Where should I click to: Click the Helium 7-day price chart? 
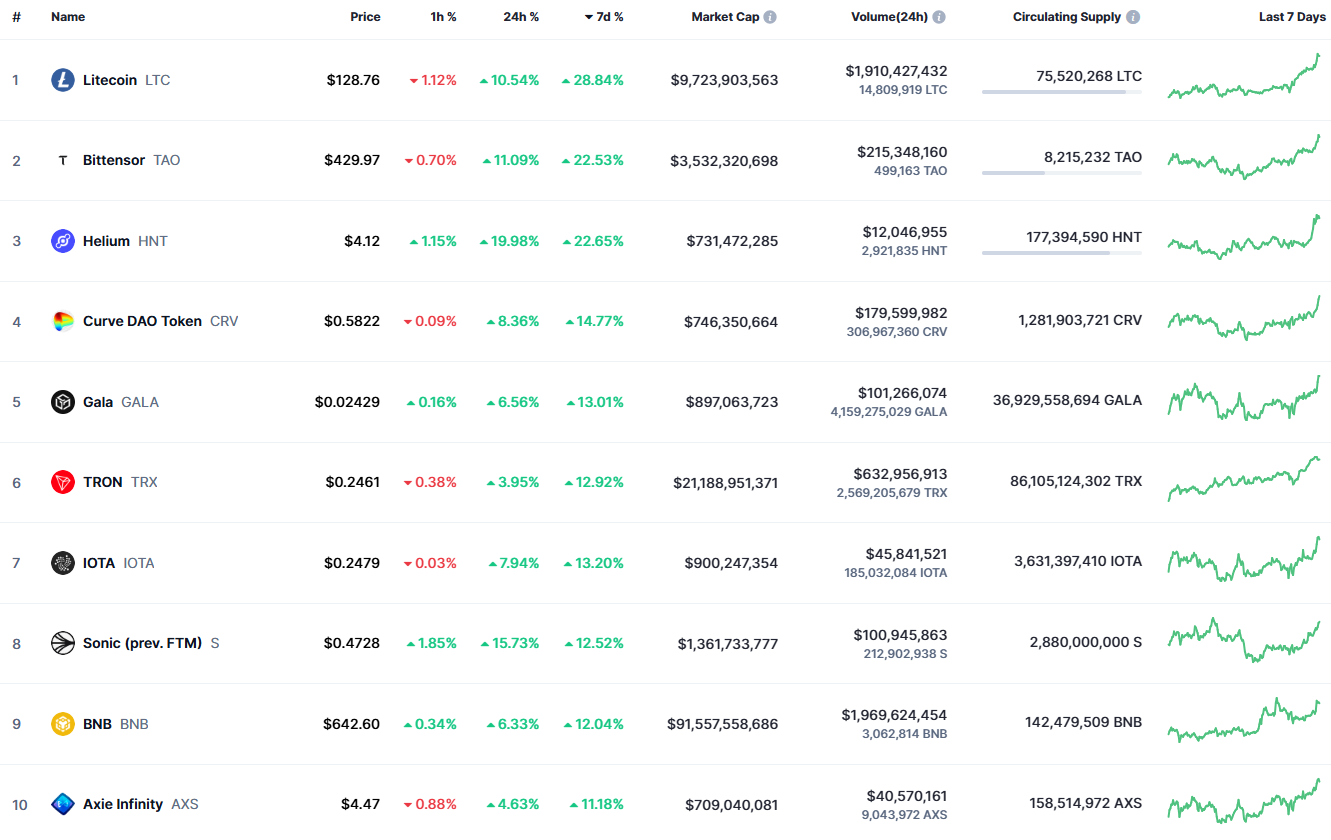(1244, 238)
